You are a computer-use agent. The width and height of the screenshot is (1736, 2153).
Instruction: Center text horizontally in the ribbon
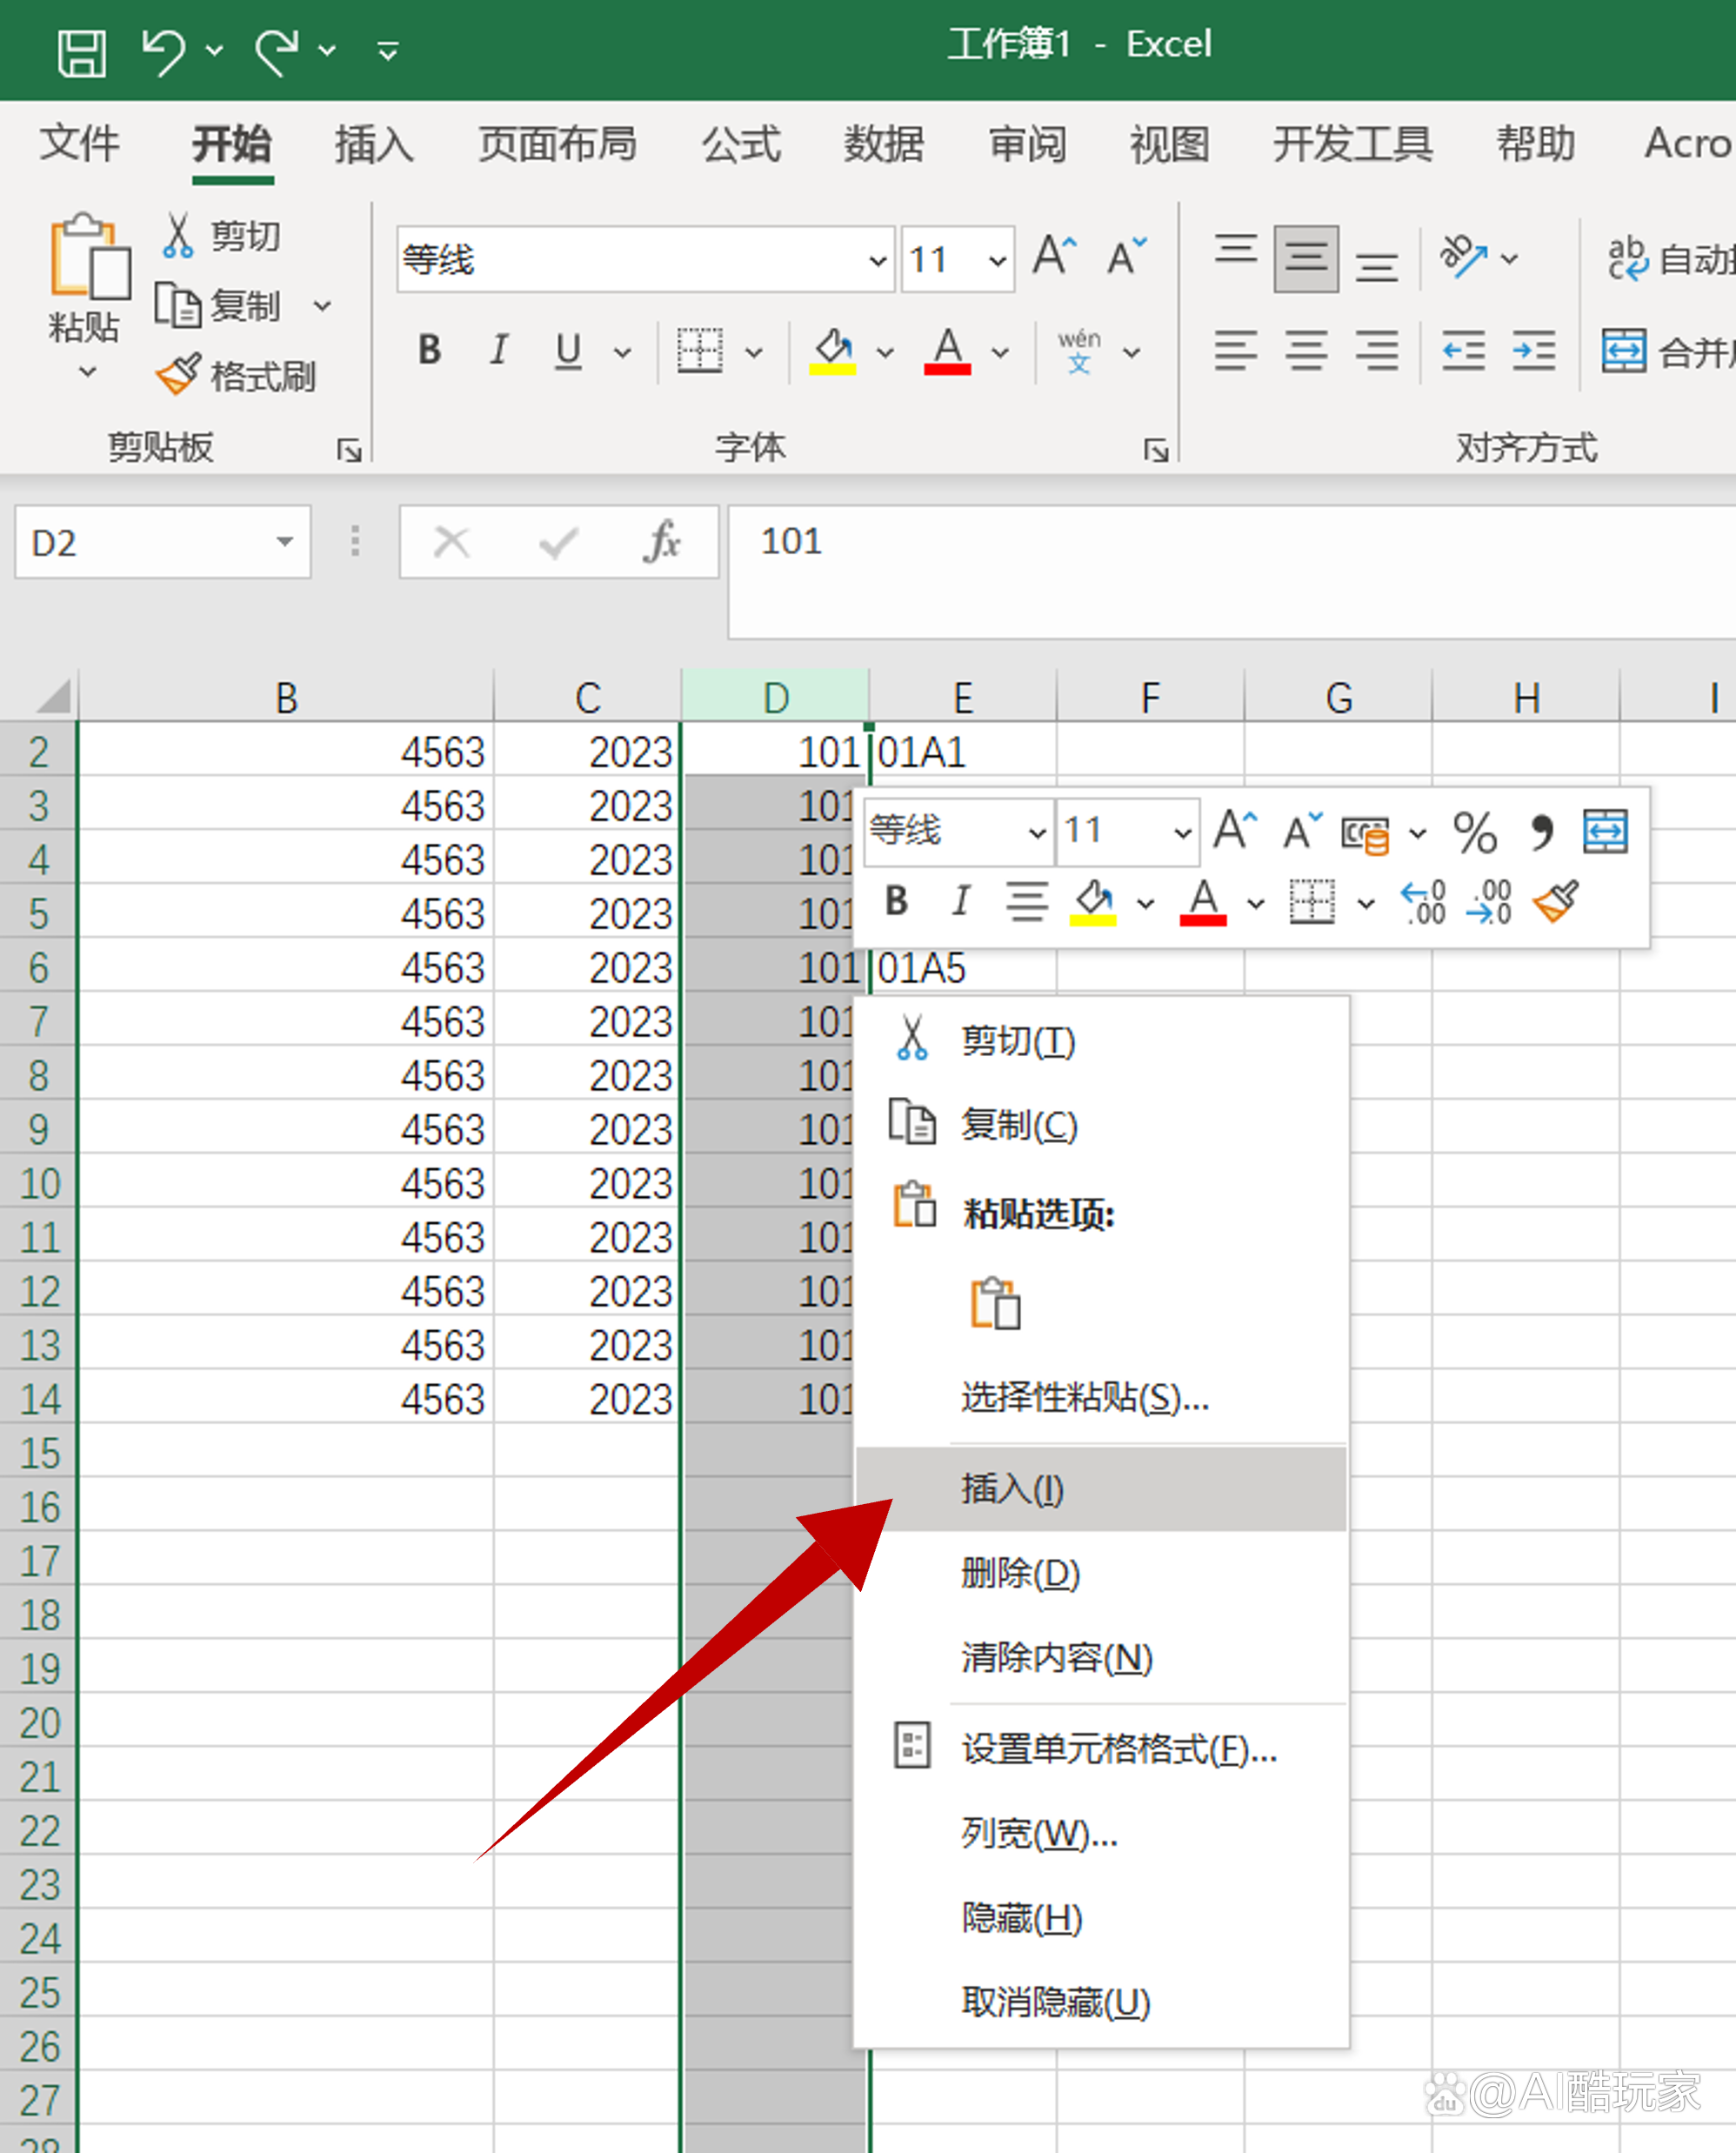pos(1306,350)
